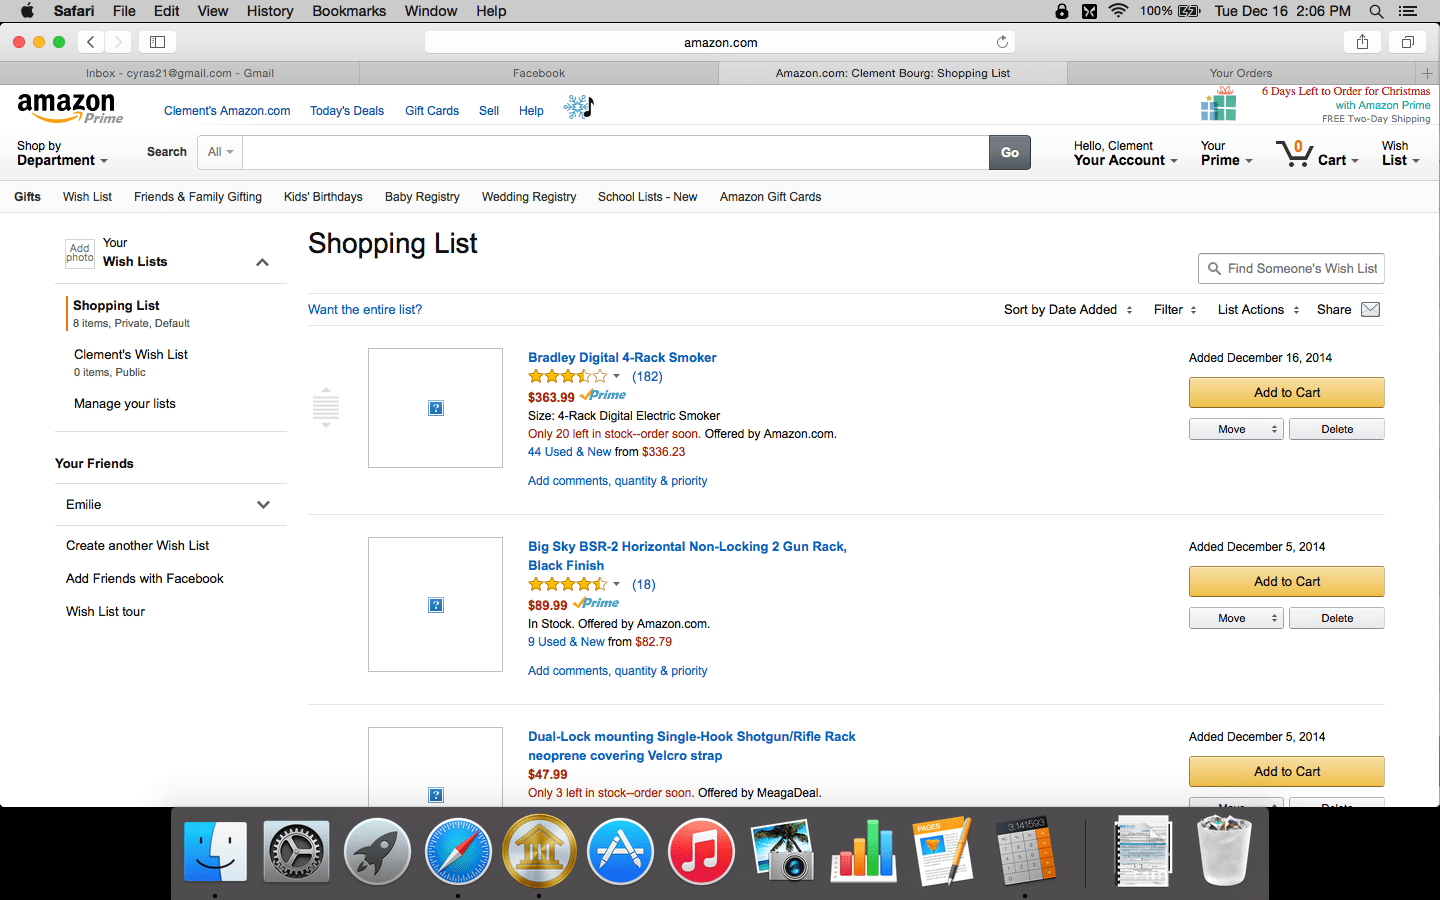Click the drag handle beside Bradley Smoker item
This screenshot has width=1440, height=900.
click(325, 407)
